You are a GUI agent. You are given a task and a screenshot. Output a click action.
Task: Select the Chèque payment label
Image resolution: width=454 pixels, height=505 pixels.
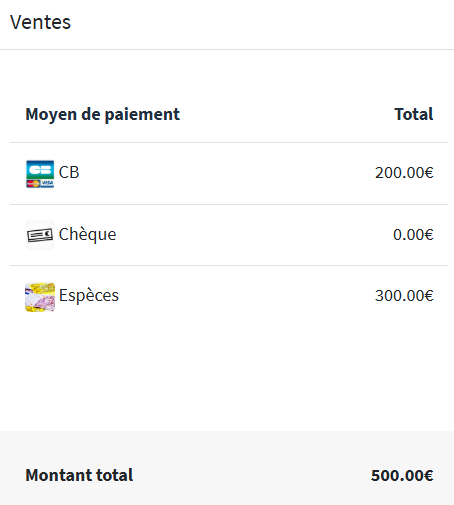(87, 234)
